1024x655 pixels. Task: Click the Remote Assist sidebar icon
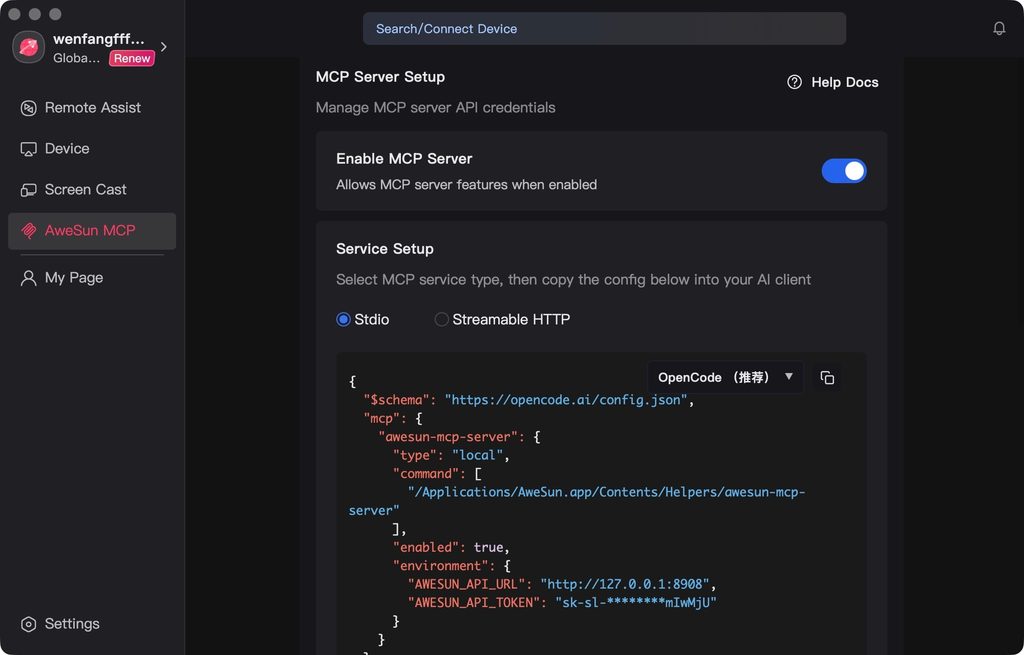click(x=28, y=108)
